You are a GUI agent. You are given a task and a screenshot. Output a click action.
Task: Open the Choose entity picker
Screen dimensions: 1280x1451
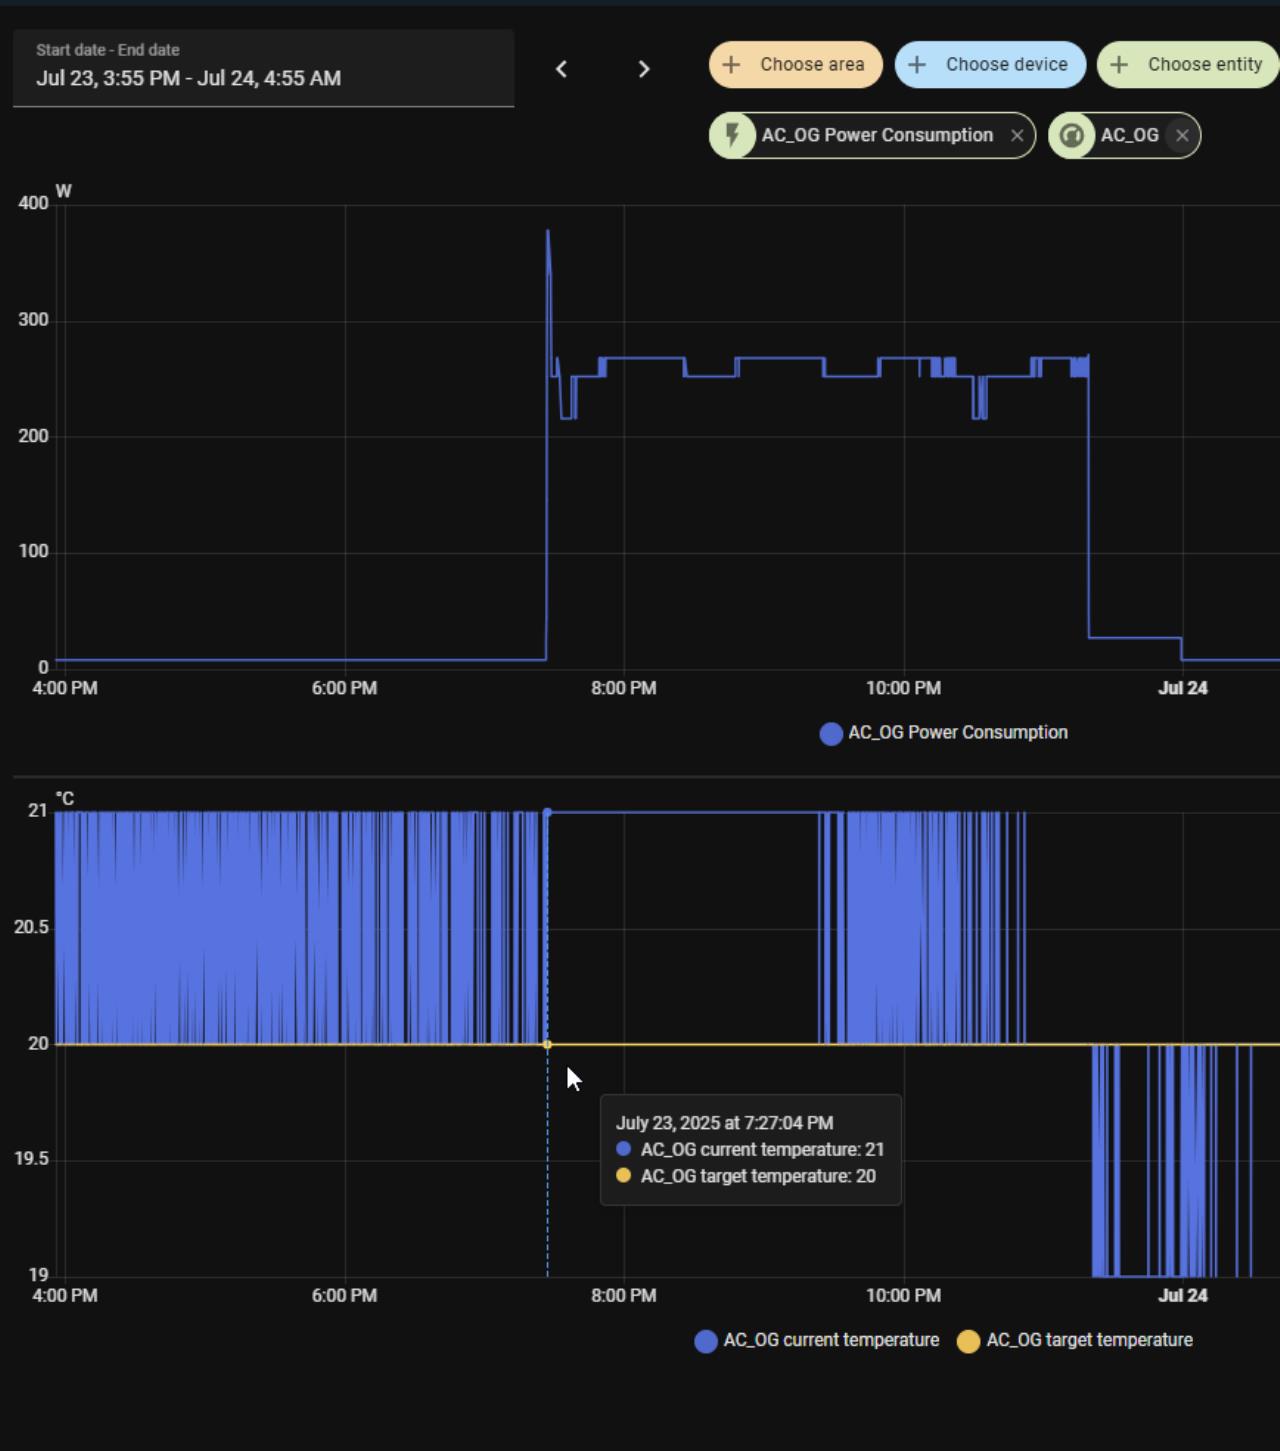coord(1204,65)
